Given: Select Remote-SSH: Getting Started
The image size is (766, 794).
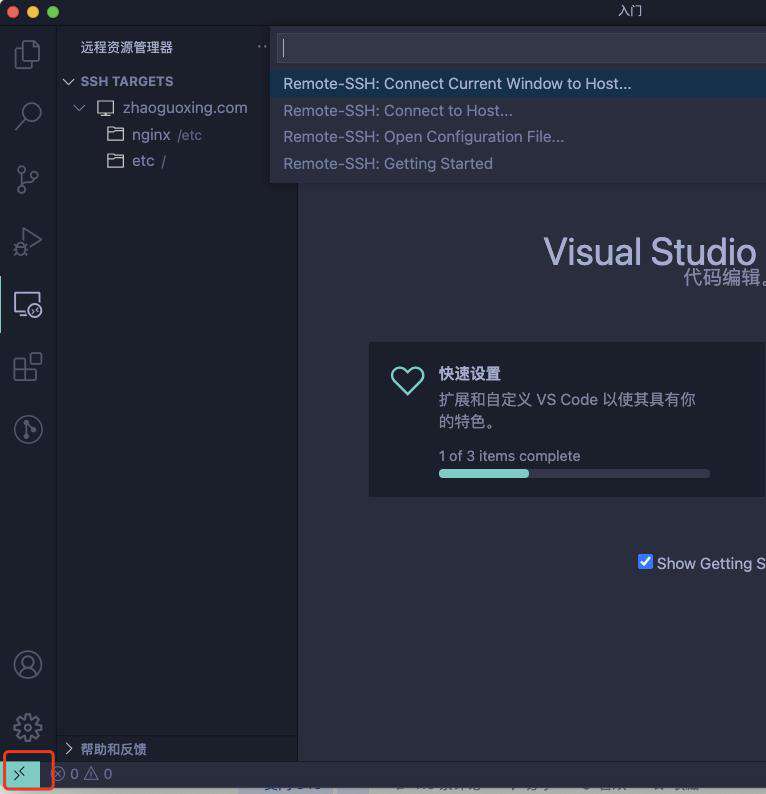Looking at the screenshot, I should tap(517, 164).
